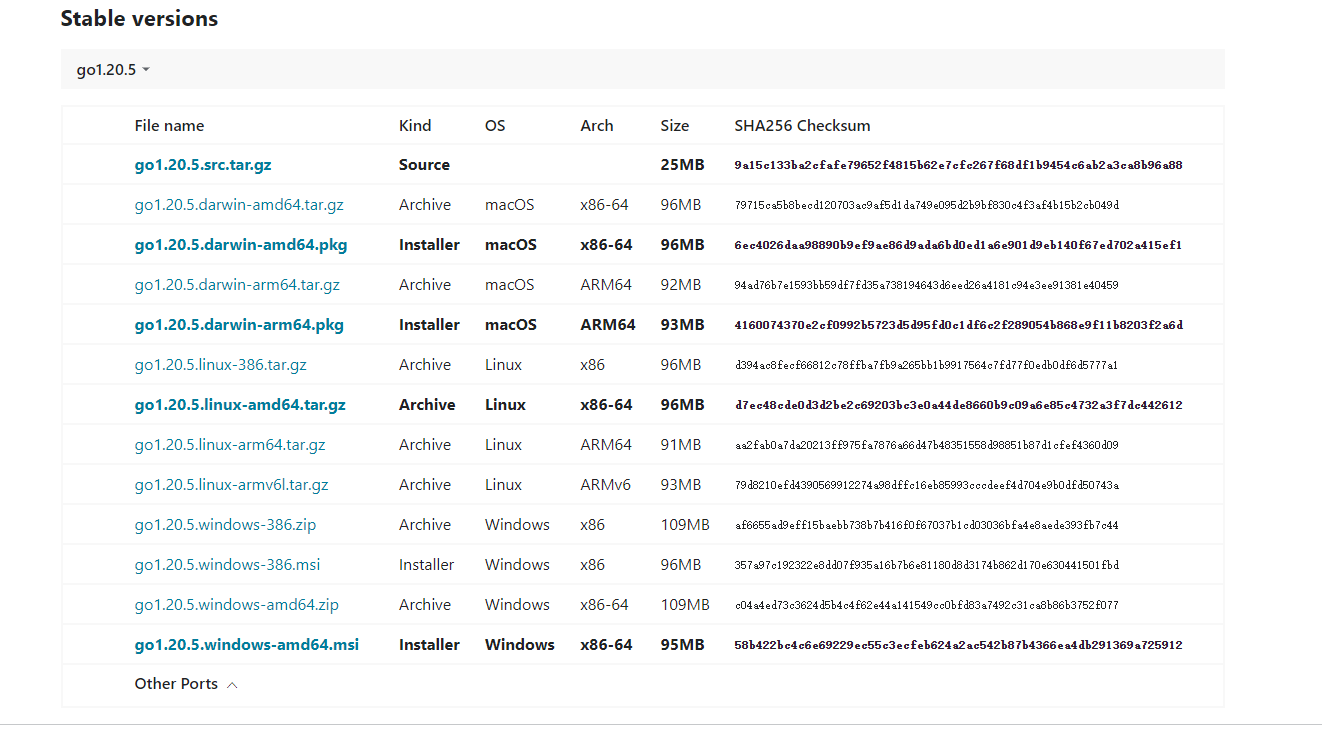Select checksum of linux-amd64.tar.gz row

point(958,405)
